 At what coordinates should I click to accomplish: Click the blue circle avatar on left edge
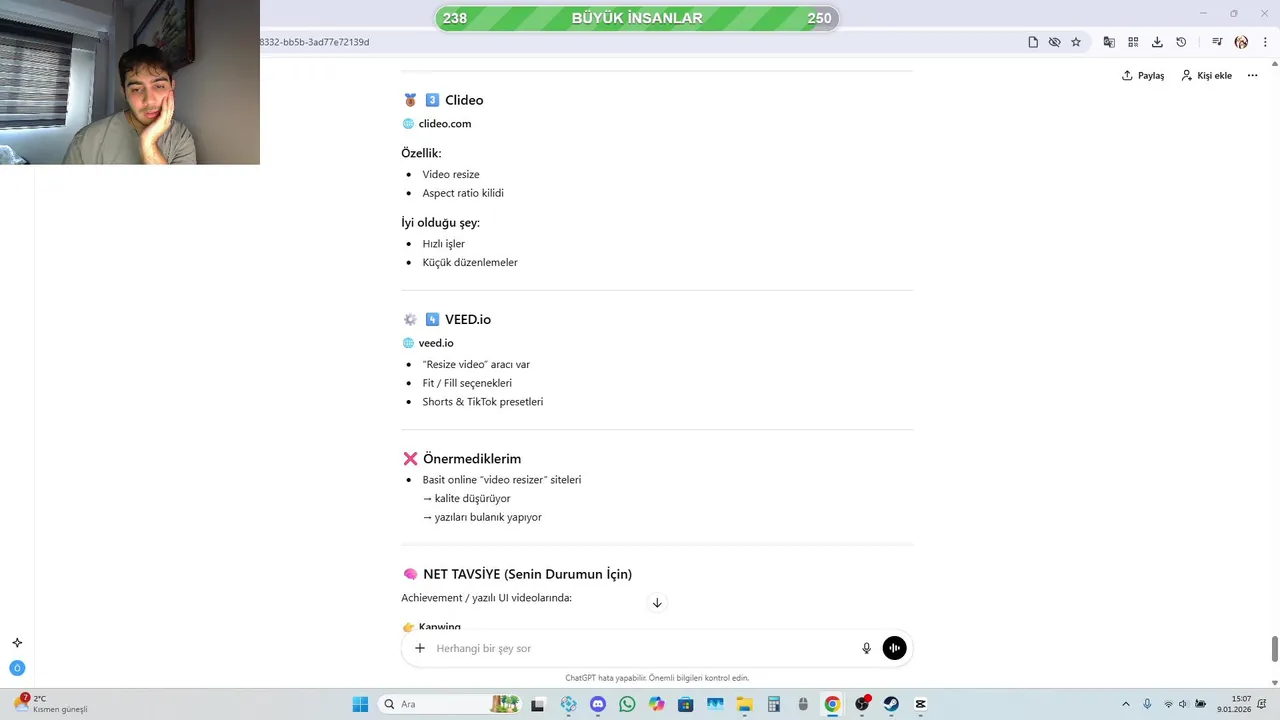17,668
